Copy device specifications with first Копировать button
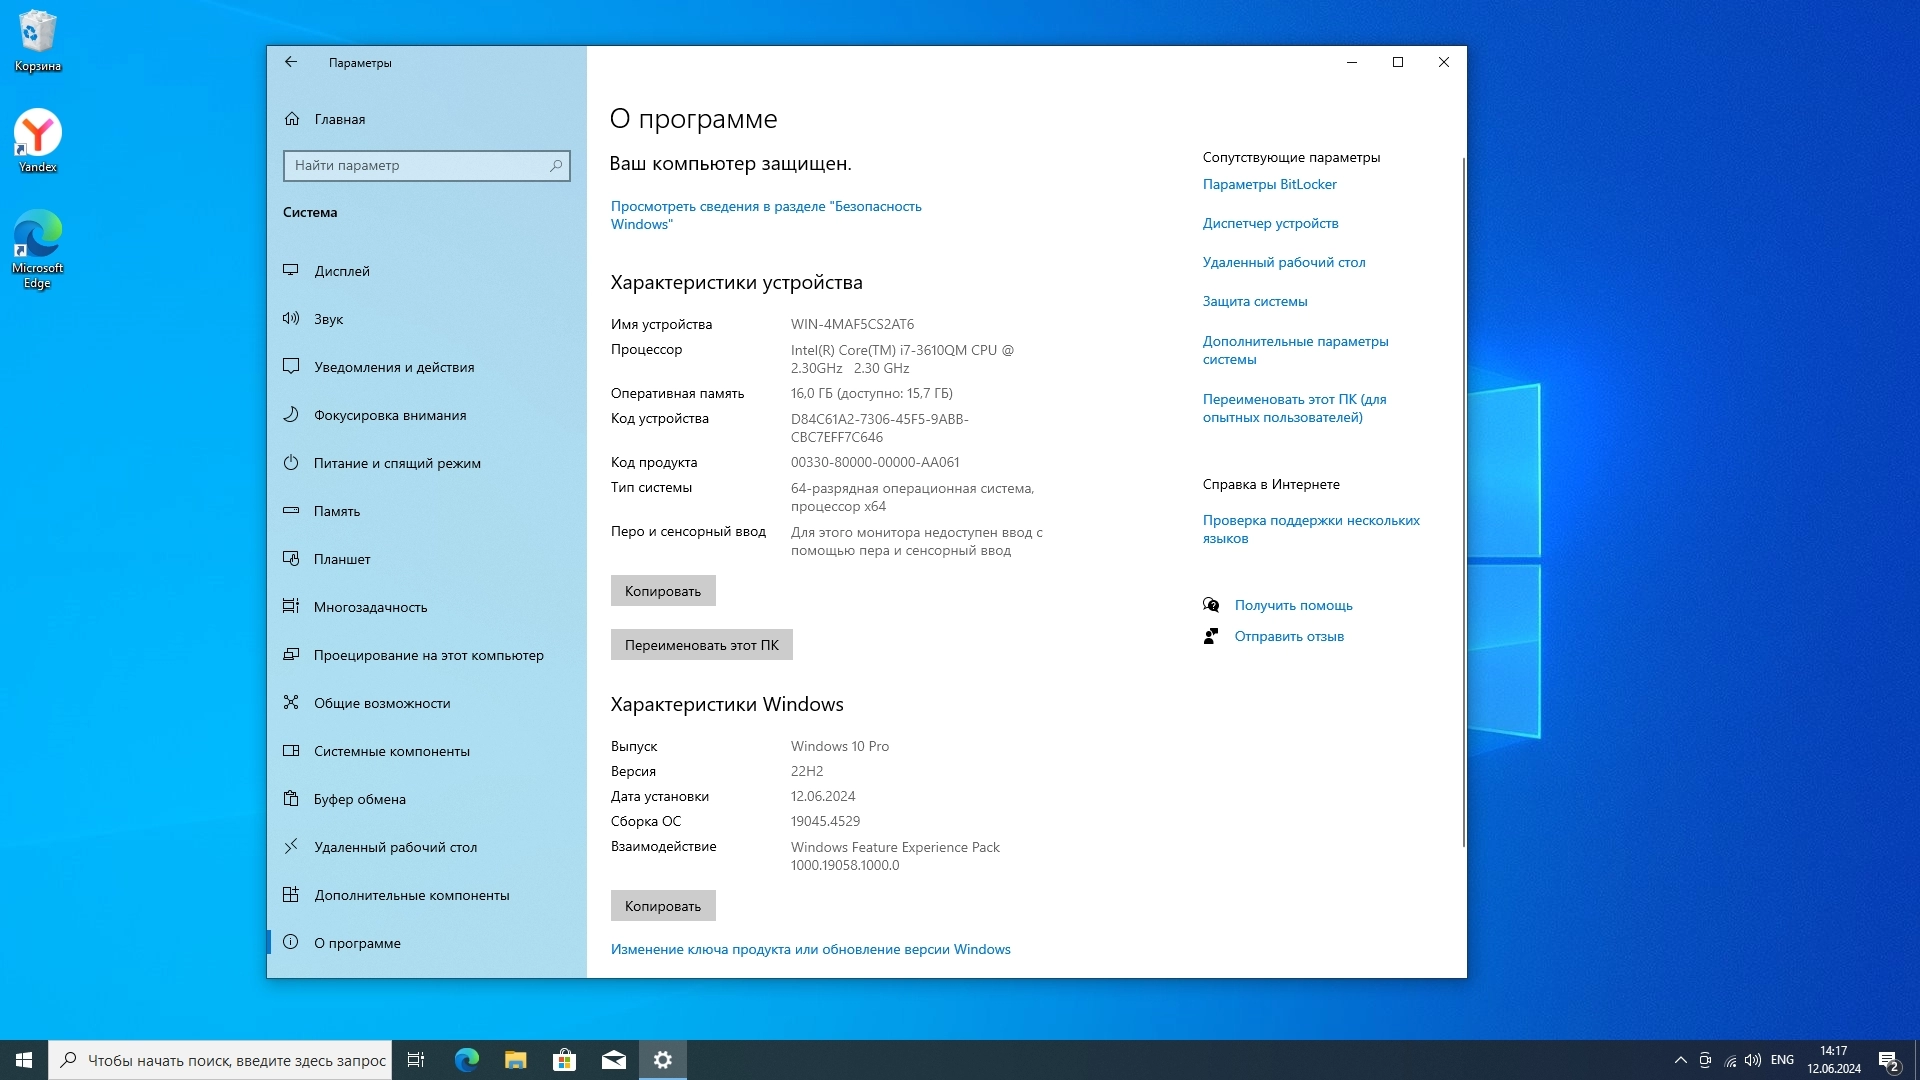Screen dimensions: 1920x1080 662,591
